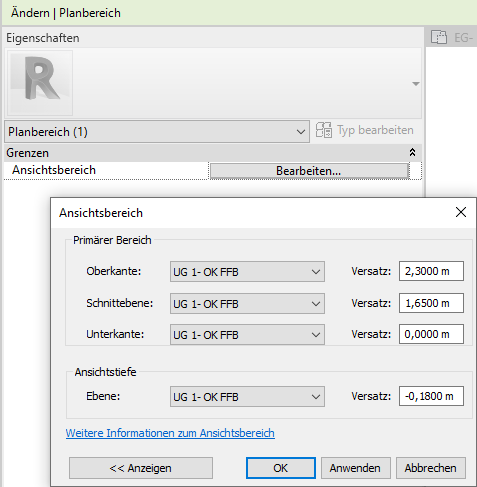Open Weitere Informationen zum Ansichtsbereich link

(x=170, y=433)
